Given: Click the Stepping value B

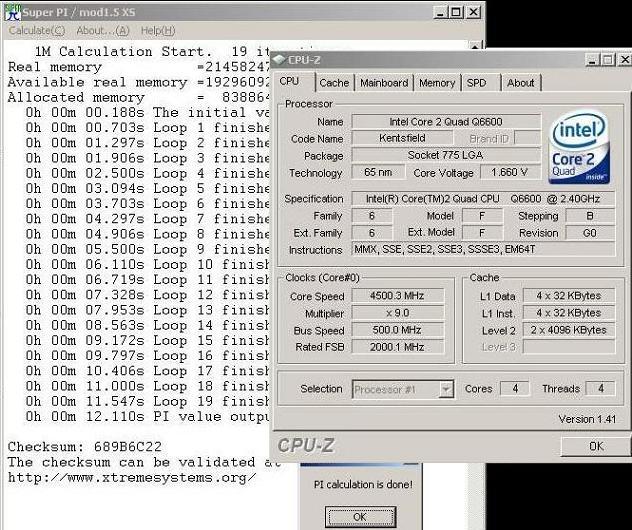Looking at the screenshot, I should tap(590, 216).
